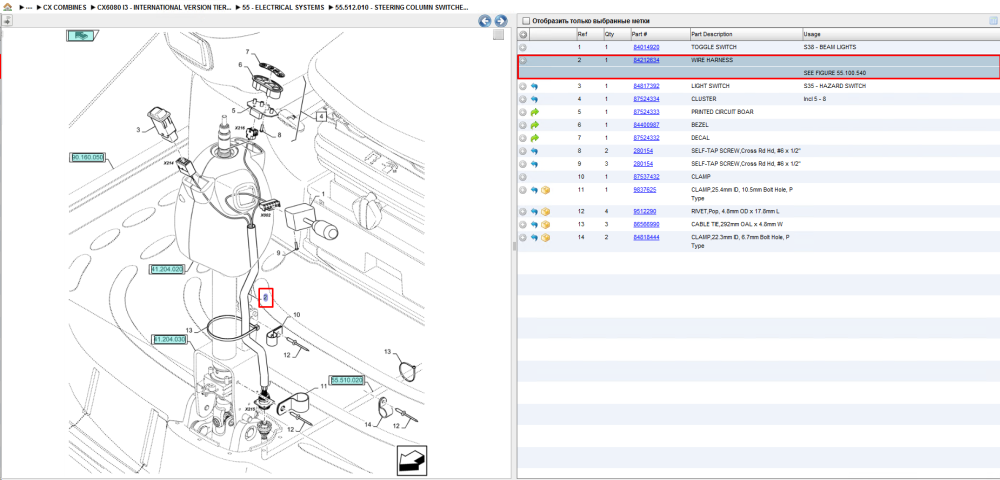Enable 'Отобразить только выбранные метки' checkbox
The height and width of the screenshot is (480, 1000).
coord(526,21)
